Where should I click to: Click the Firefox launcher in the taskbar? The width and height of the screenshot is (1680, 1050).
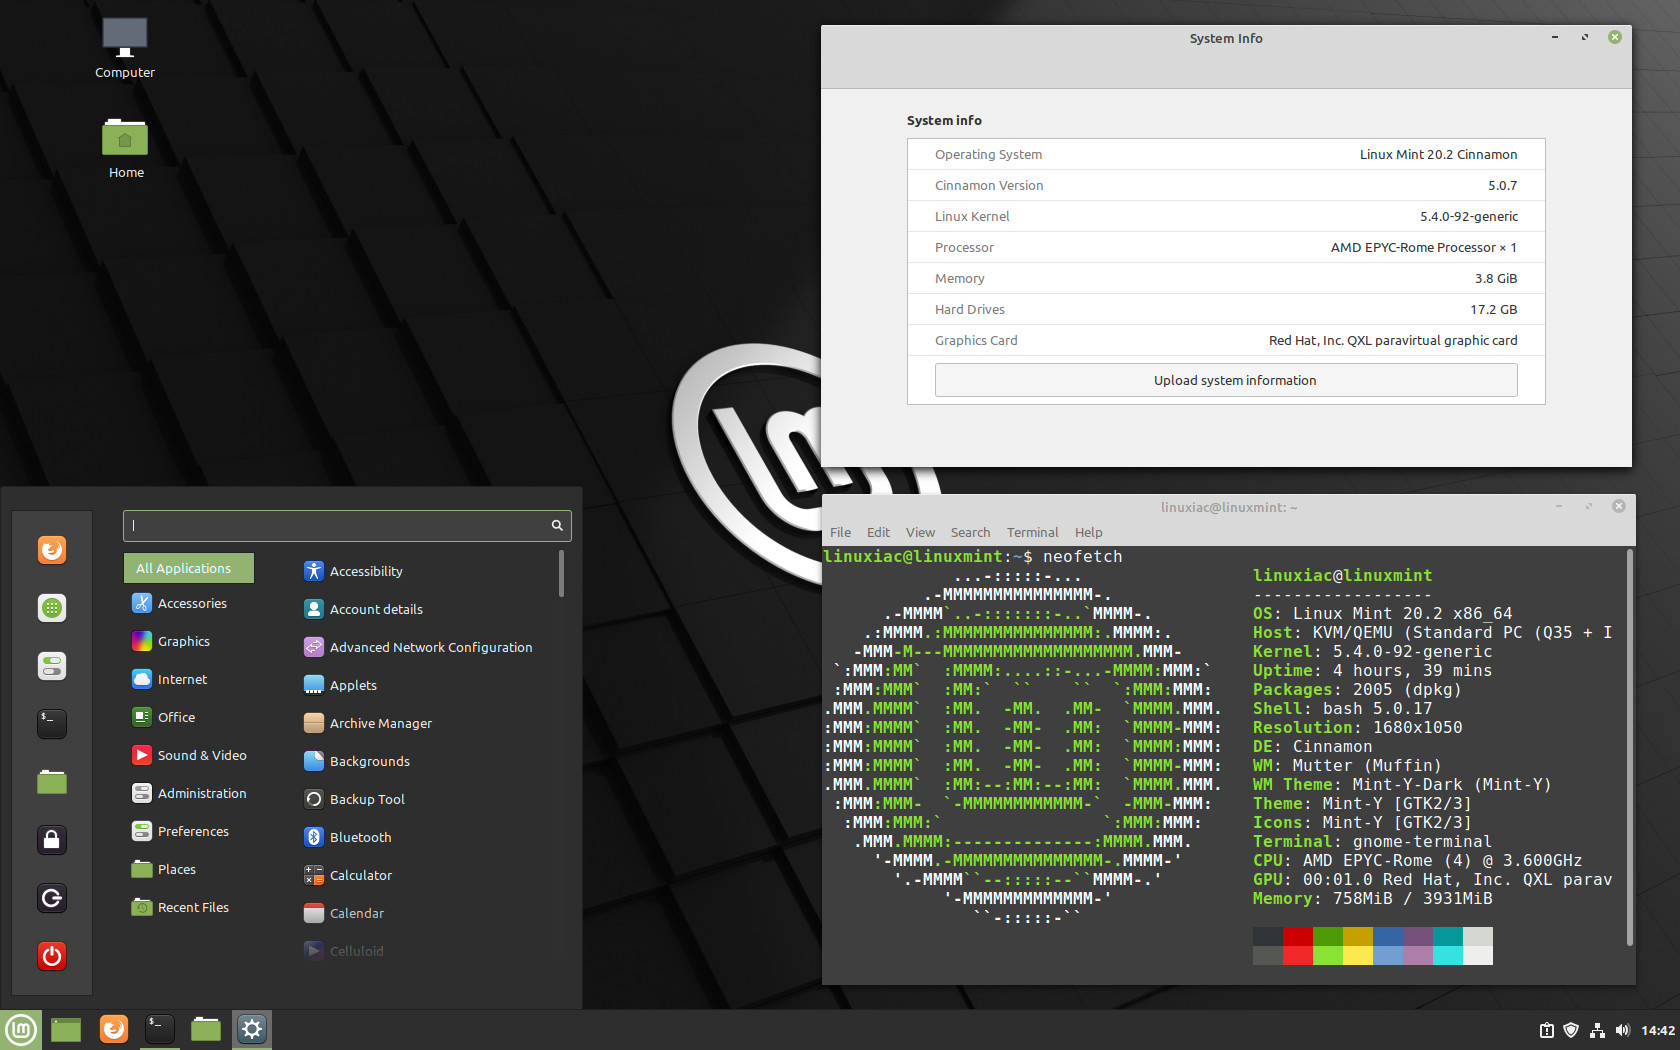[114, 1029]
